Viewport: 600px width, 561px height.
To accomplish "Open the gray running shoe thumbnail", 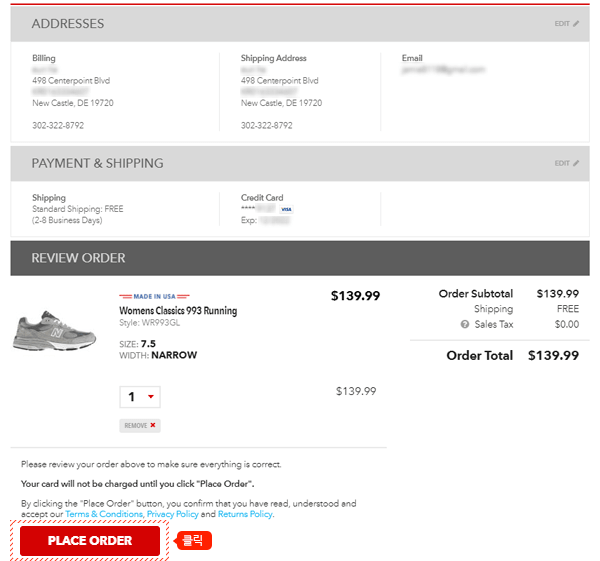I will click(x=54, y=329).
